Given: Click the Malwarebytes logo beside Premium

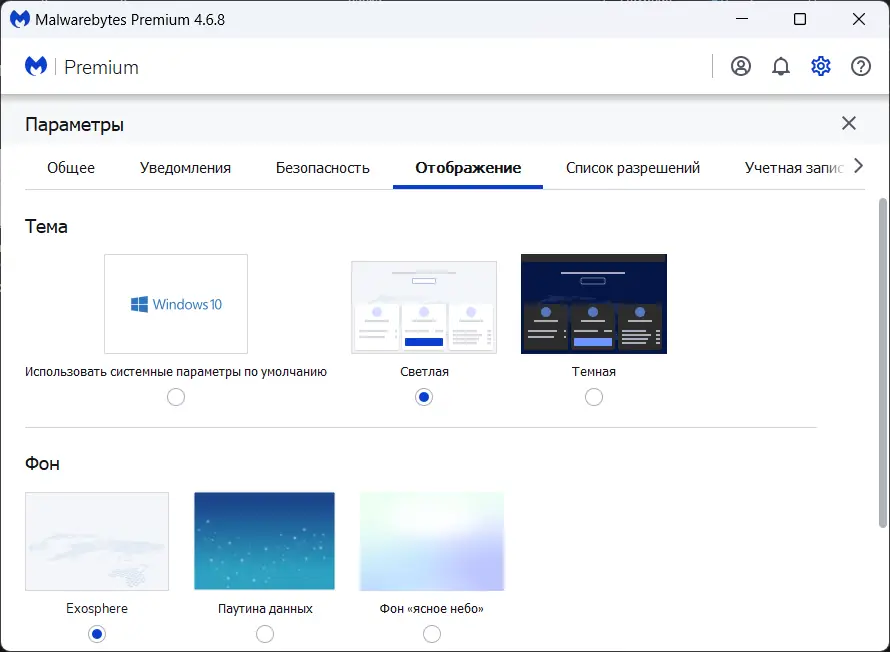Looking at the screenshot, I should [x=36, y=66].
